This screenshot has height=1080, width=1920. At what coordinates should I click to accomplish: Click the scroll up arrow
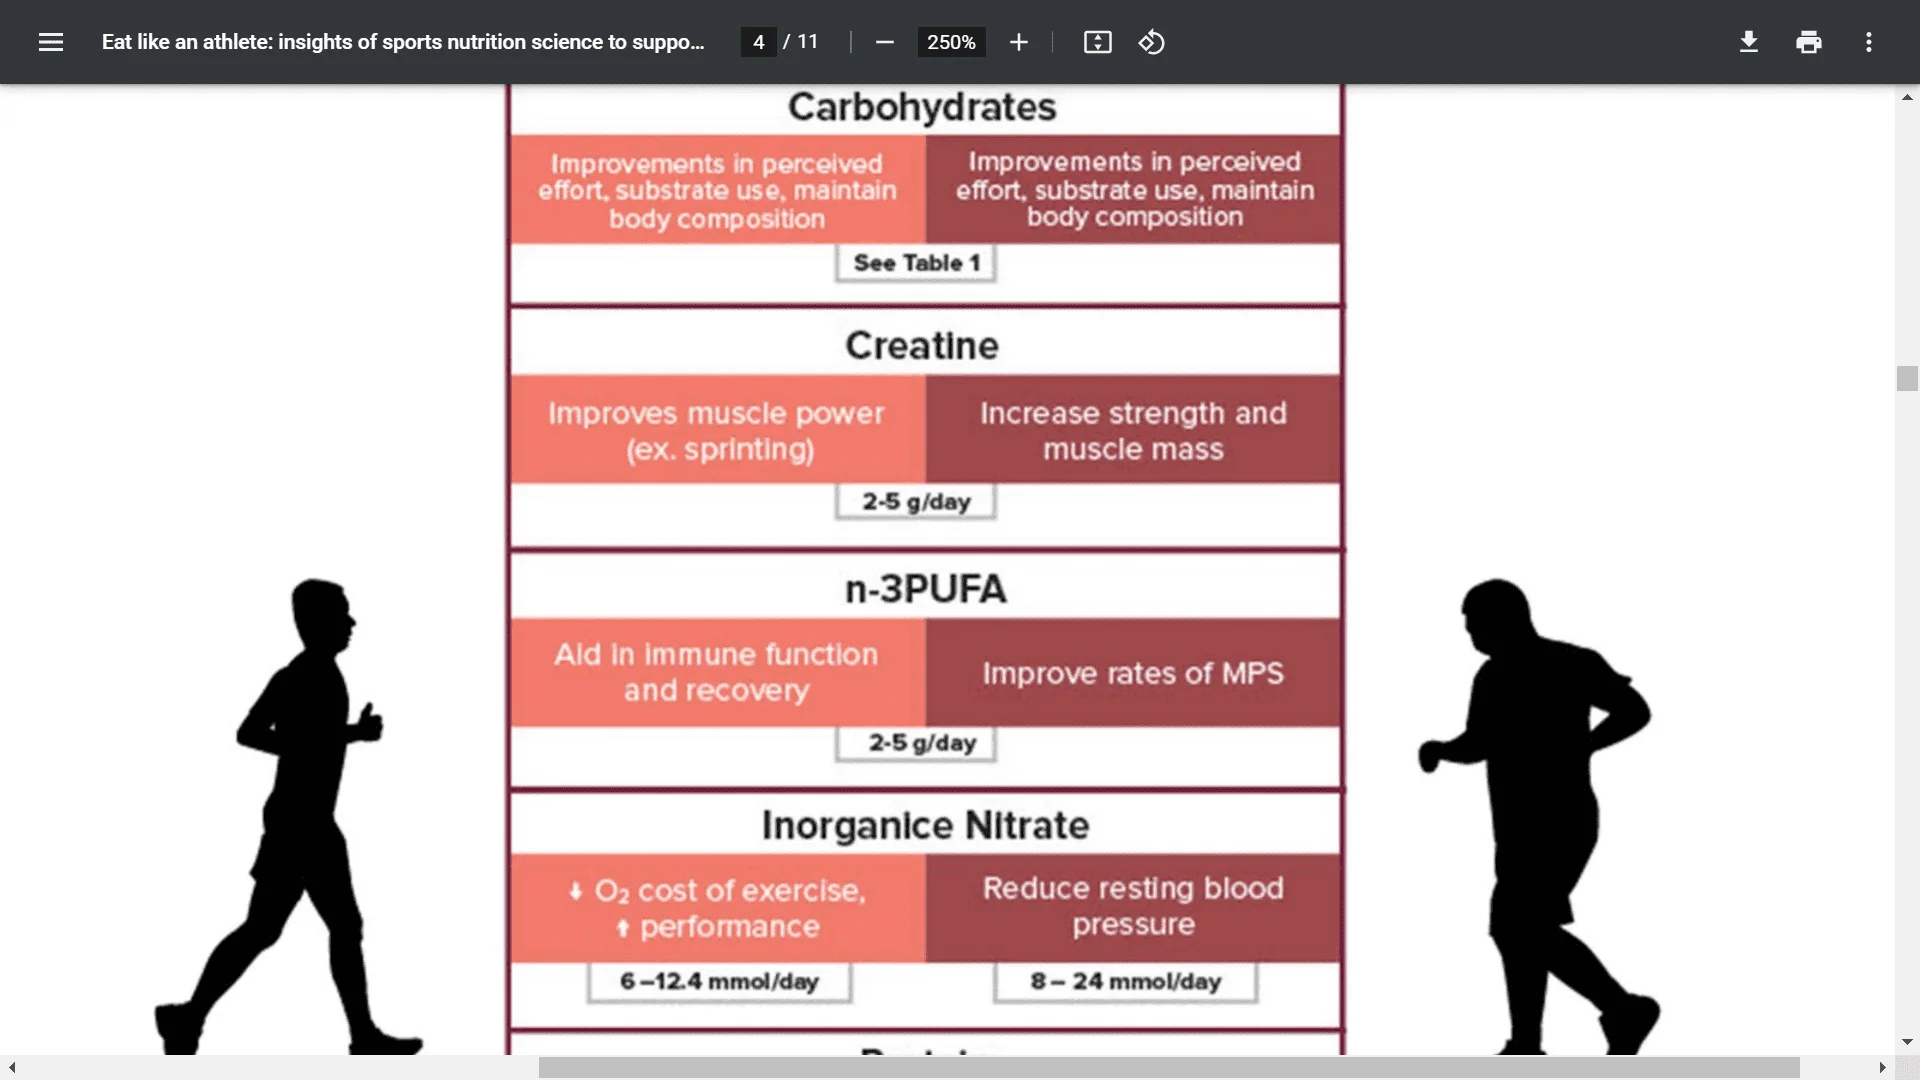click(x=1907, y=97)
